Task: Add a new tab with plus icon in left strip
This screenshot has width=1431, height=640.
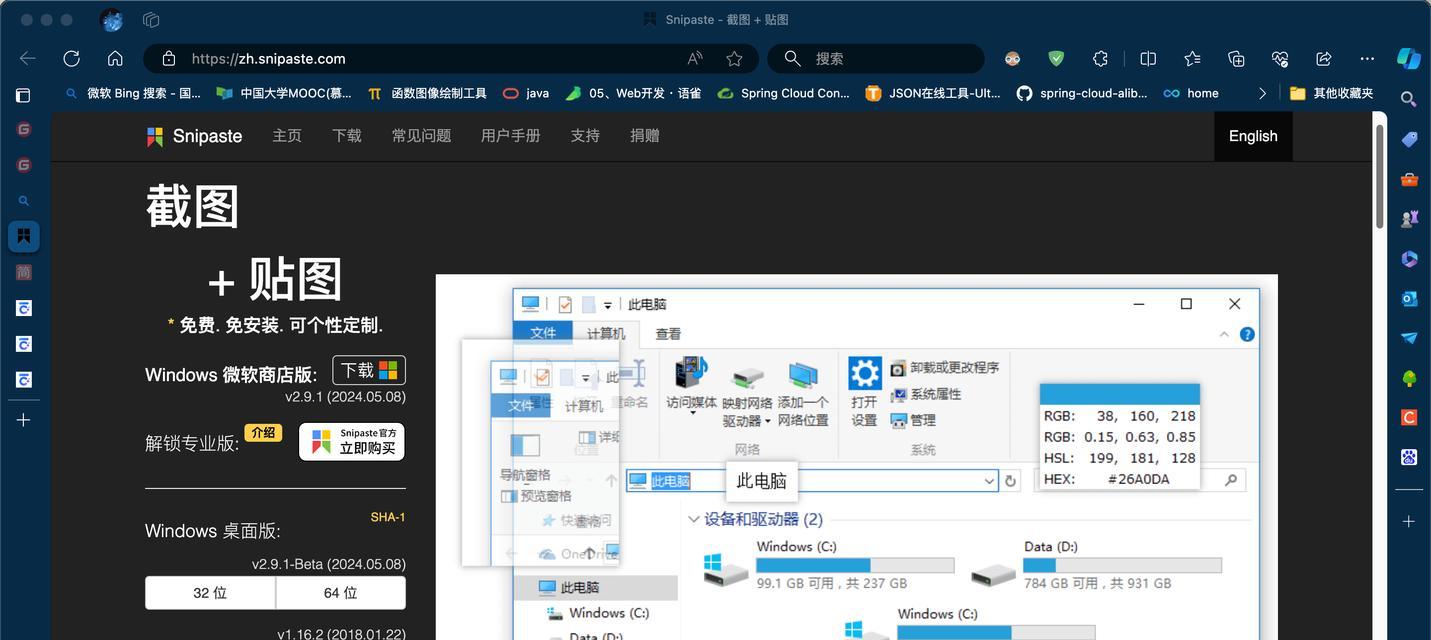Action: pyautogui.click(x=23, y=420)
